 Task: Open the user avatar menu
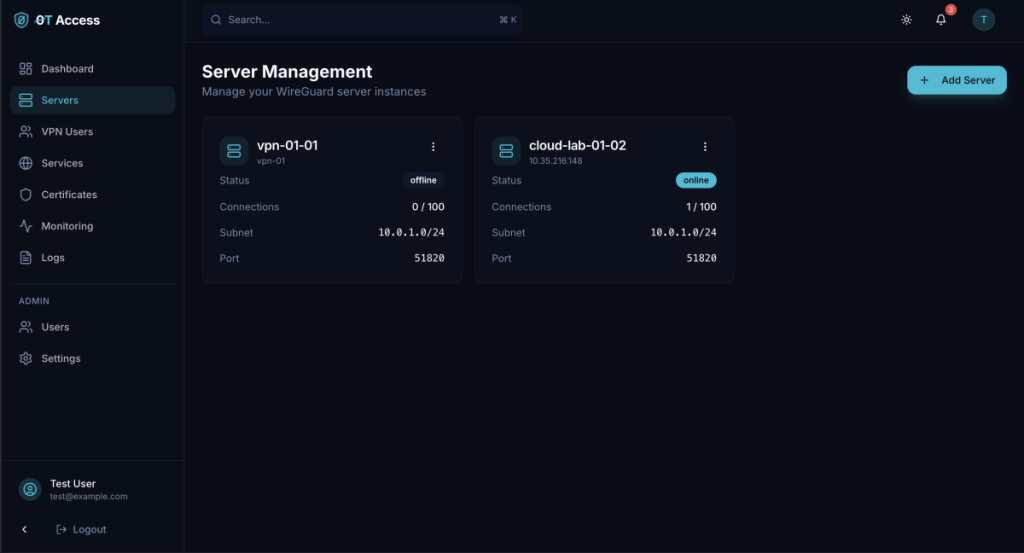[x=983, y=20]
